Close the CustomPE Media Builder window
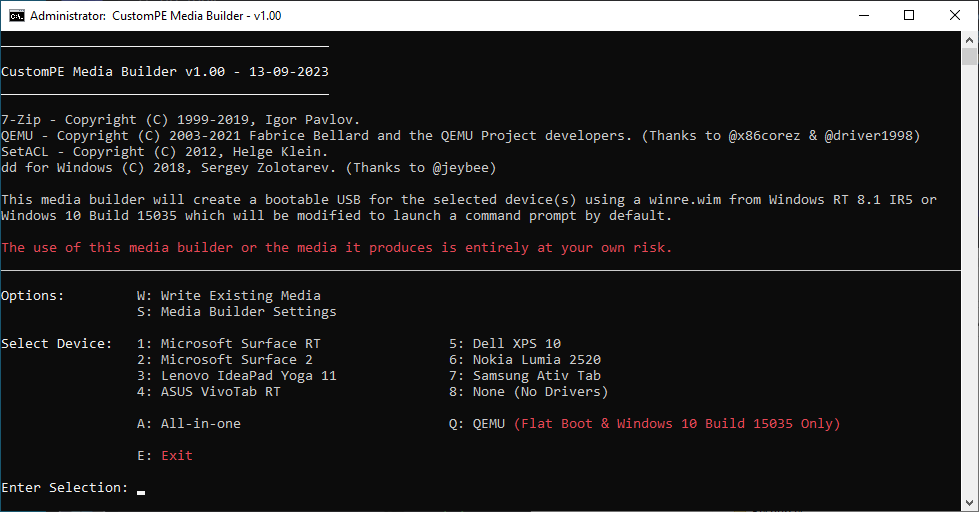 tap(955, 16)
